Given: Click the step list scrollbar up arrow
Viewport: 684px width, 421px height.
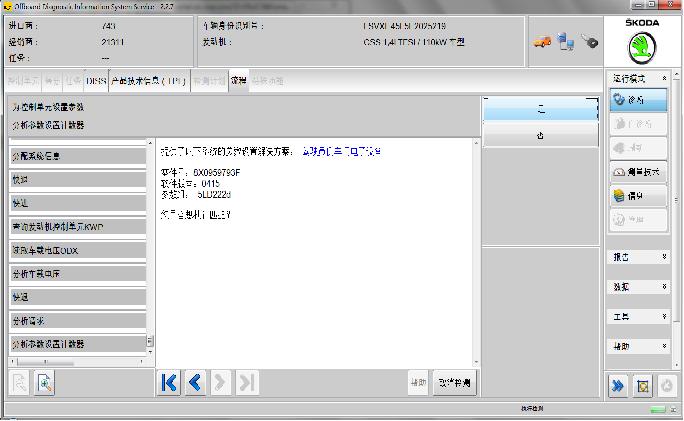Looking at the screenshot, I should point(150,143).
